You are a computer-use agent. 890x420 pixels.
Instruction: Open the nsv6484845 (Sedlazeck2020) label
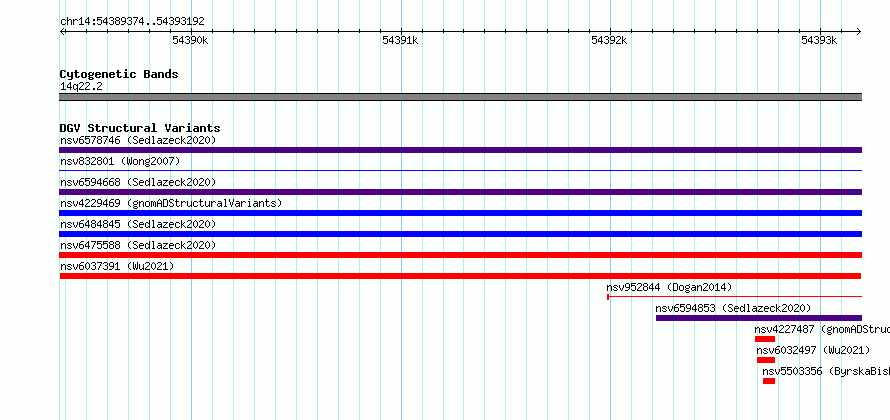[138, 224]
